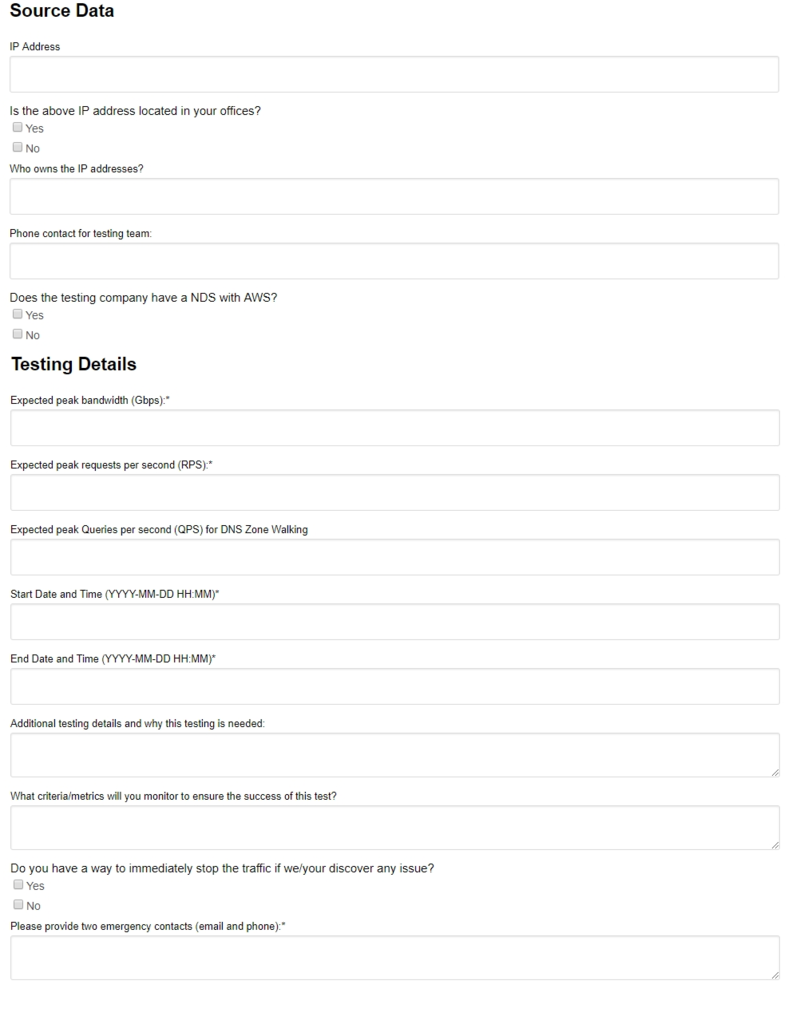Click the Additional testing details text area
This screenshot has height=1024, width=804.
(394, 755)
